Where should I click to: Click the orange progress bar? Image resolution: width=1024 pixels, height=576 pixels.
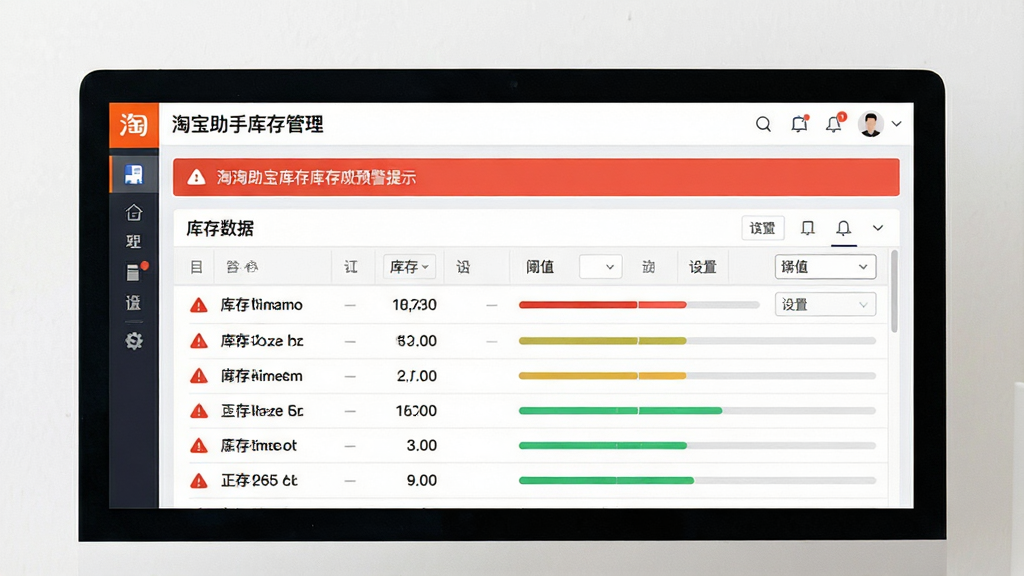pos(697,376)
